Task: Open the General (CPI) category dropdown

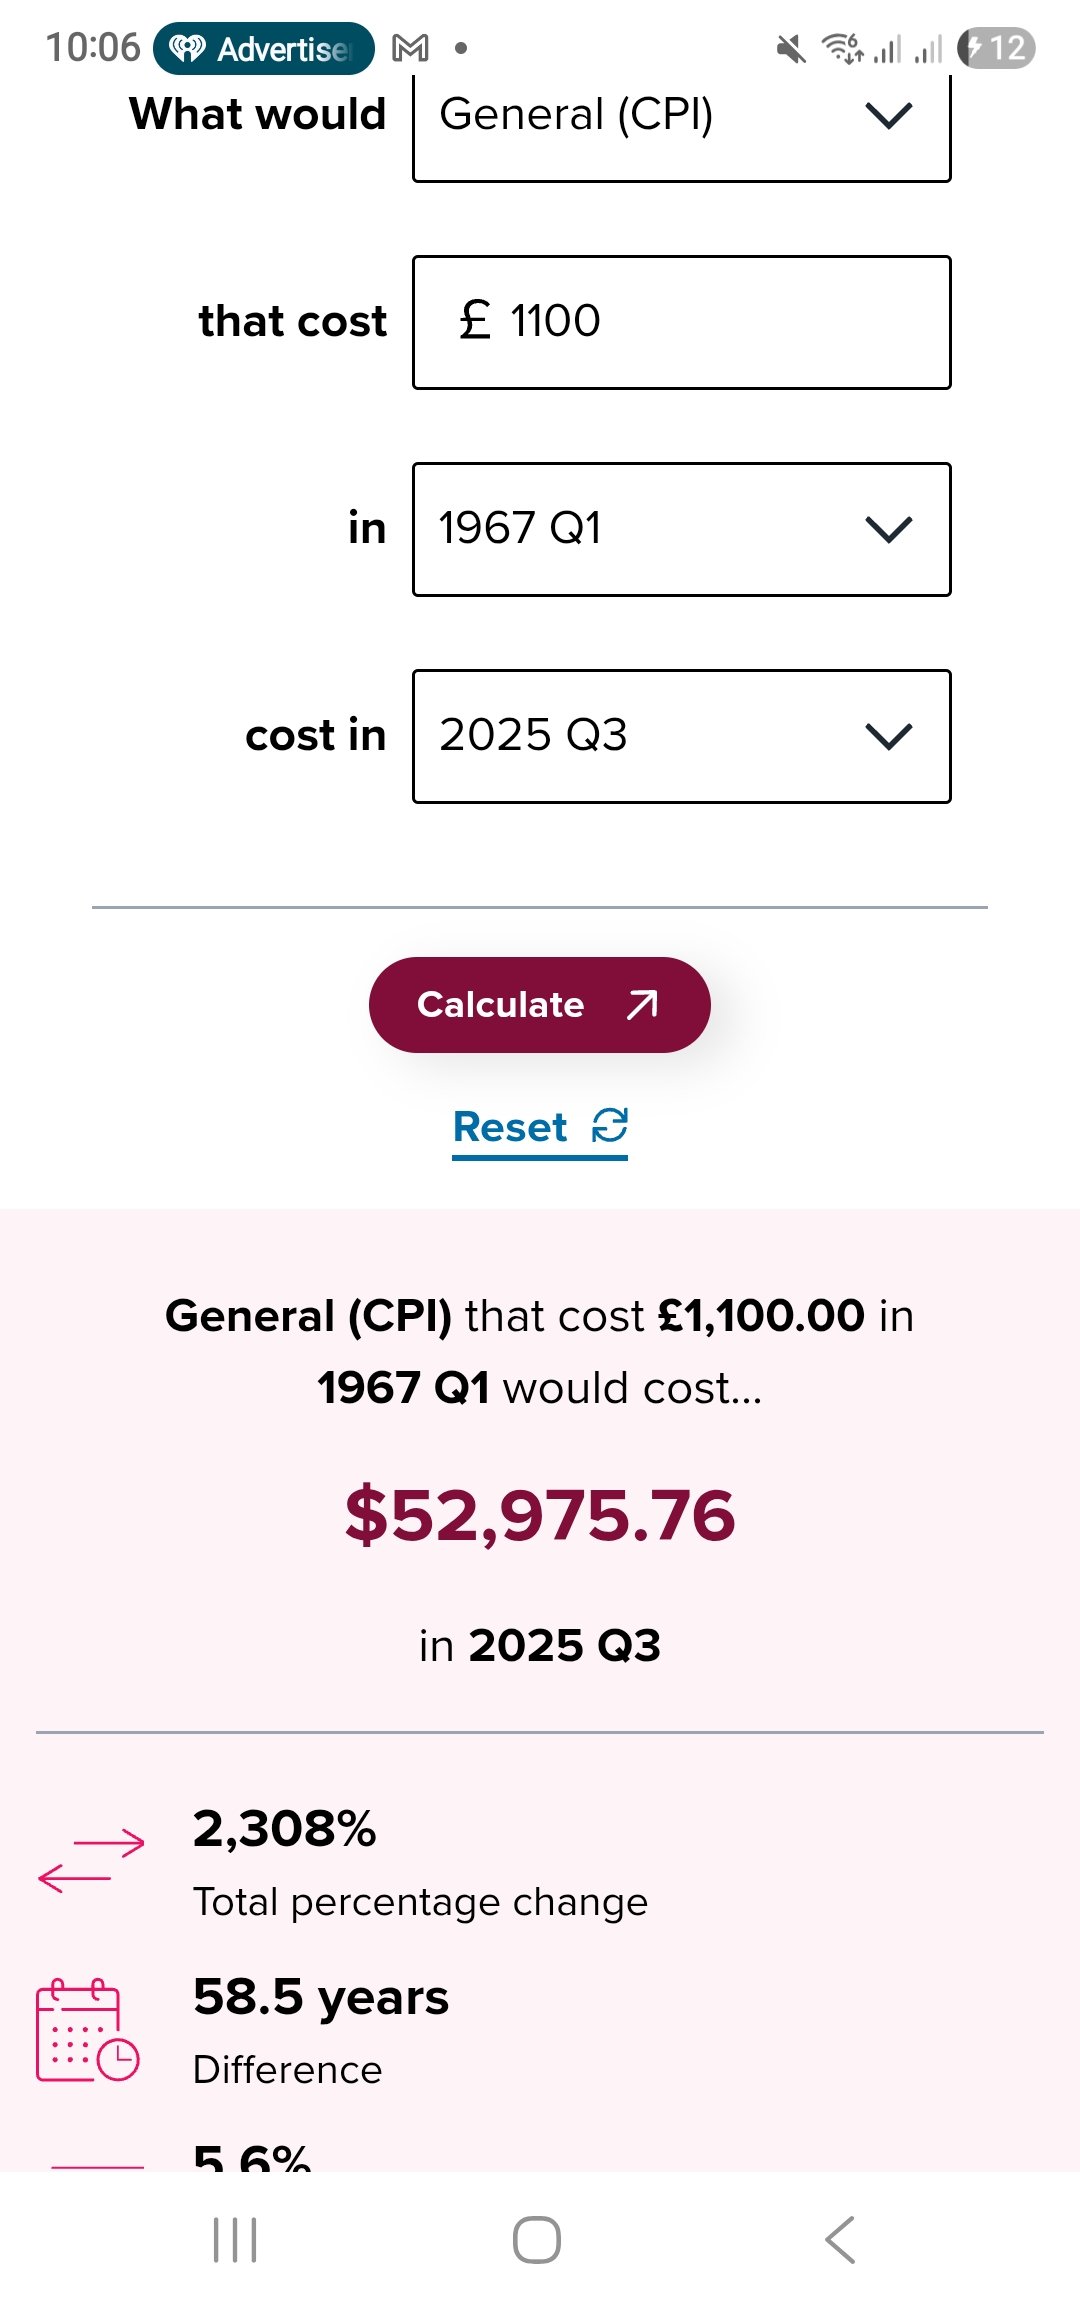Action: 681,116
